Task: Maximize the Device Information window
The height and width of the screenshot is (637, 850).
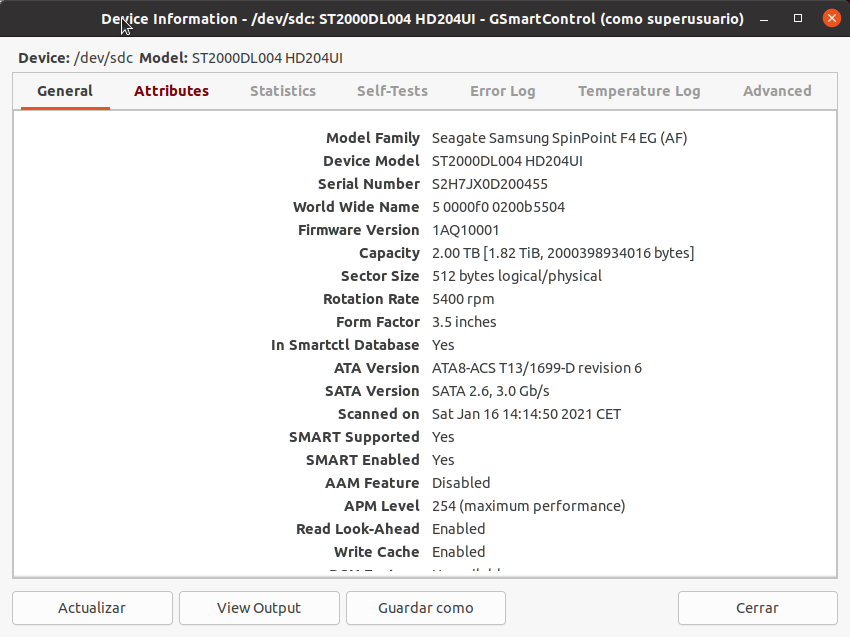Action: click(798, 18)
